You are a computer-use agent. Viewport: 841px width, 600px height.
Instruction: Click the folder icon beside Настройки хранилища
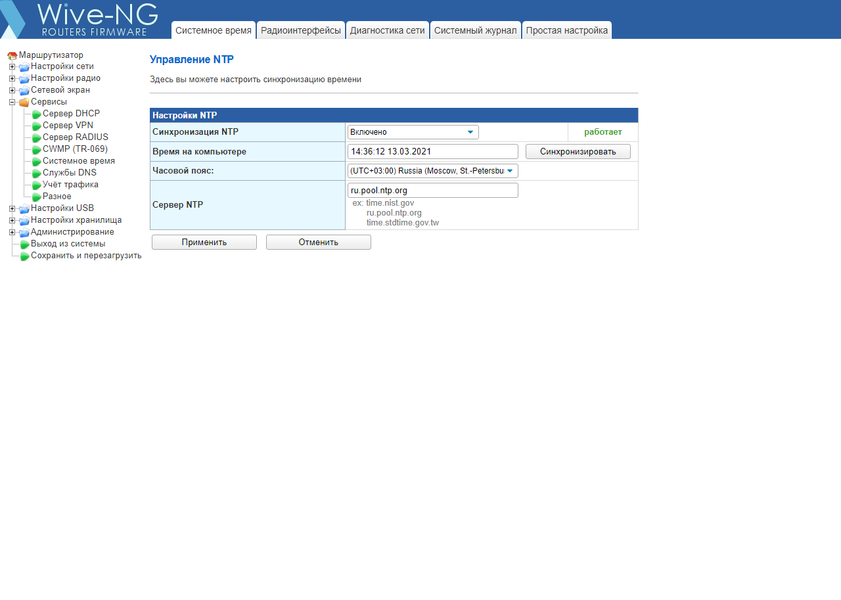[x=24, y=220]
